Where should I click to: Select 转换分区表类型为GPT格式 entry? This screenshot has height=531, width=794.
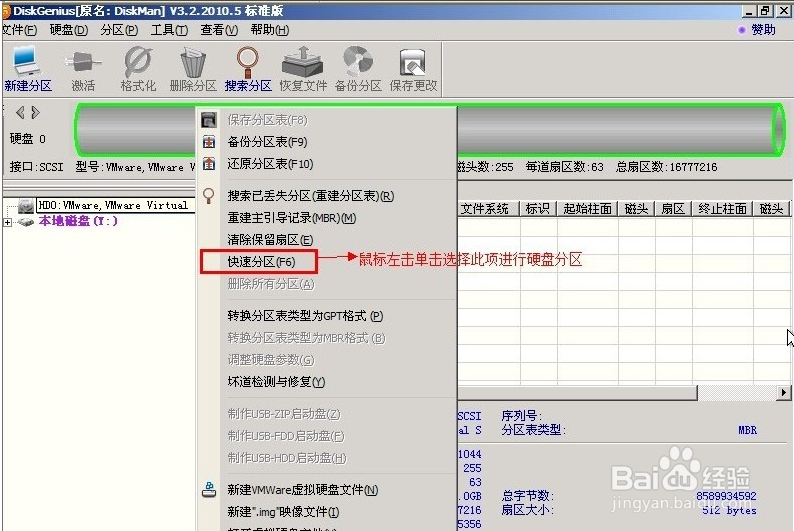[x=305, y=316]
